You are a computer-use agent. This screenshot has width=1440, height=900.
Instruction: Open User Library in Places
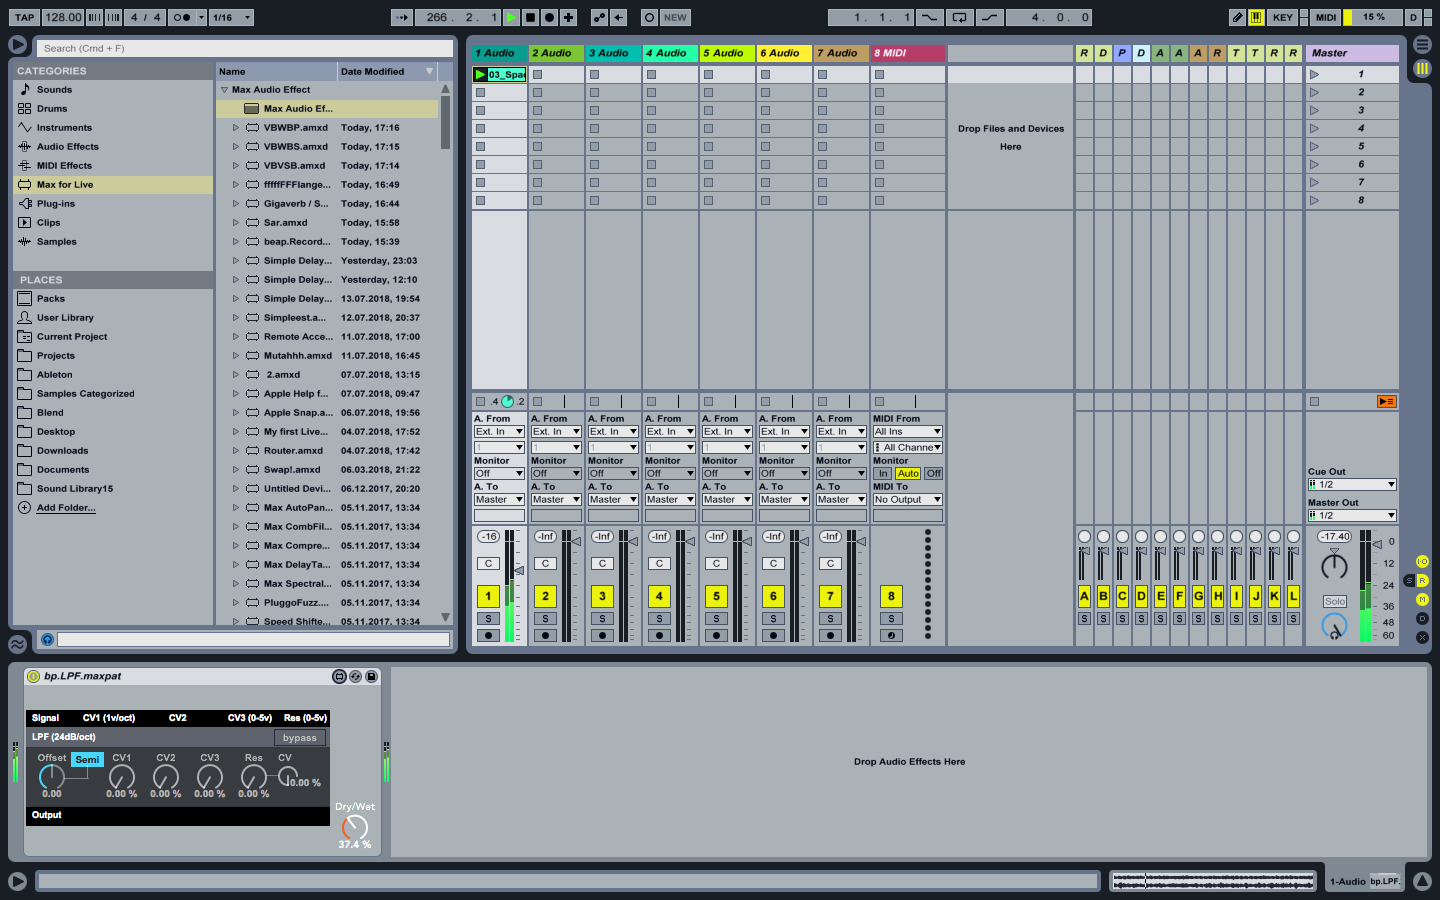[x=65, y=318]
